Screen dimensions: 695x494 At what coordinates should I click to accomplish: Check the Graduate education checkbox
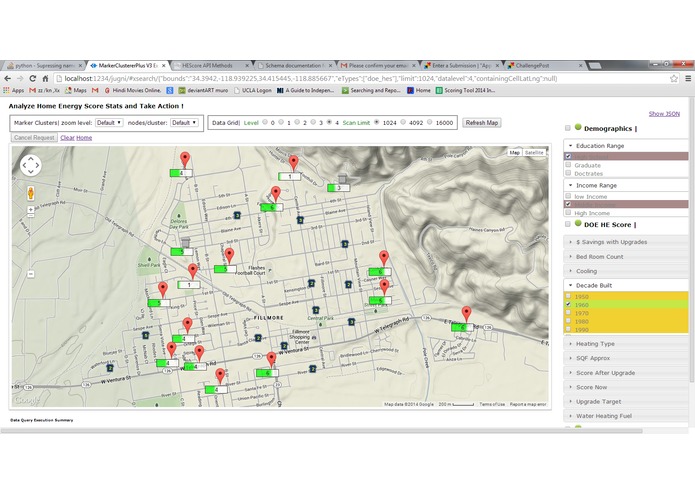pyautogui.click(x=568, y=165)
